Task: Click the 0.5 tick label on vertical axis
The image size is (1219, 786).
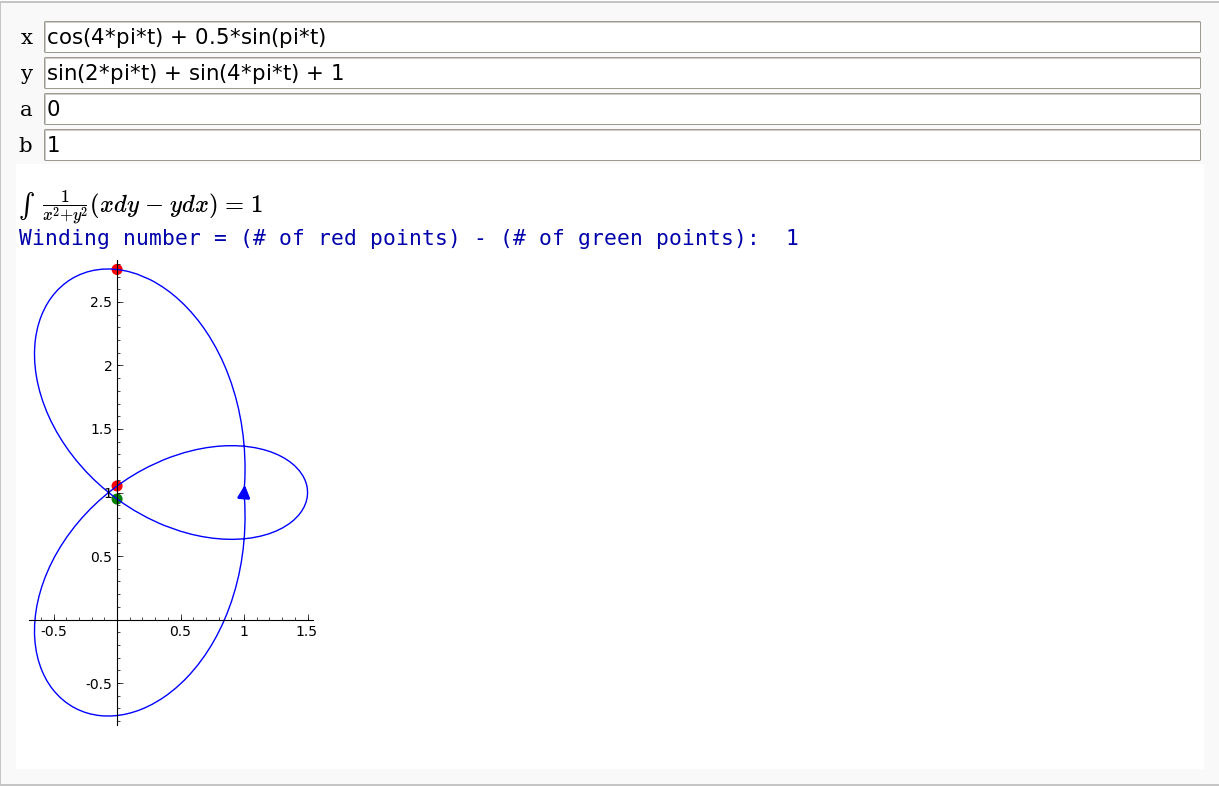Action: coord(101,557)
